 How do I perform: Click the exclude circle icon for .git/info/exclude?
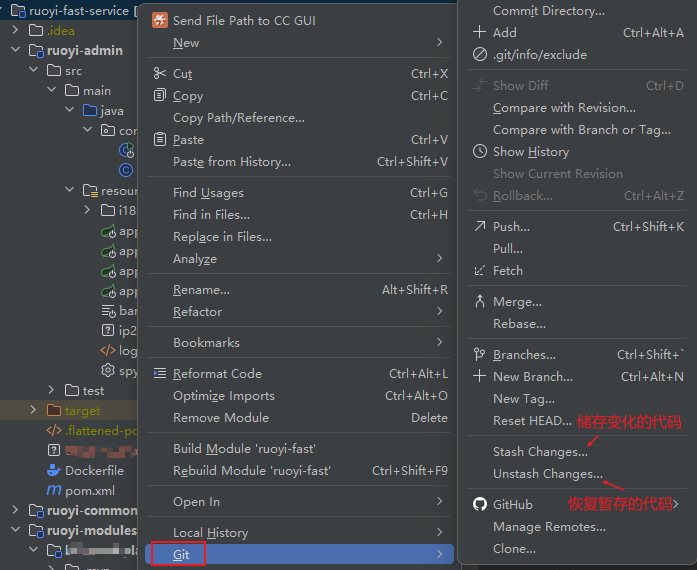[480, 54]
